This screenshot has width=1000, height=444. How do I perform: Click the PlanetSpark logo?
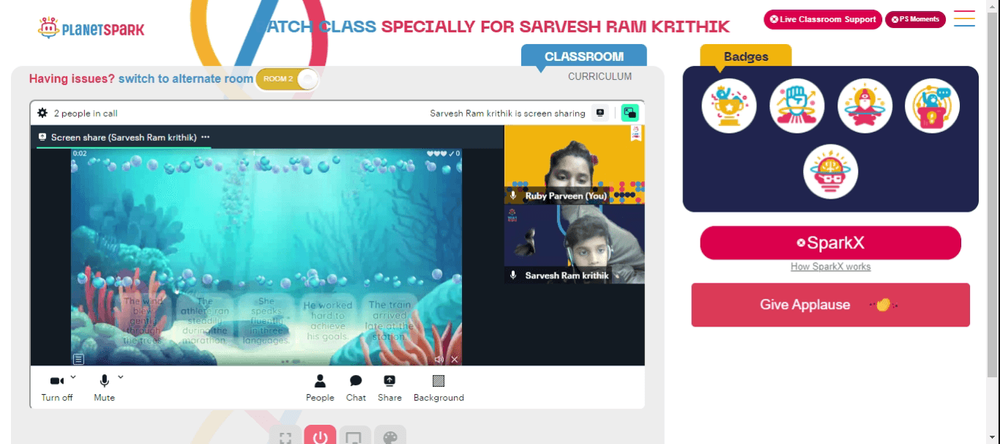click(x=91, y=28)
